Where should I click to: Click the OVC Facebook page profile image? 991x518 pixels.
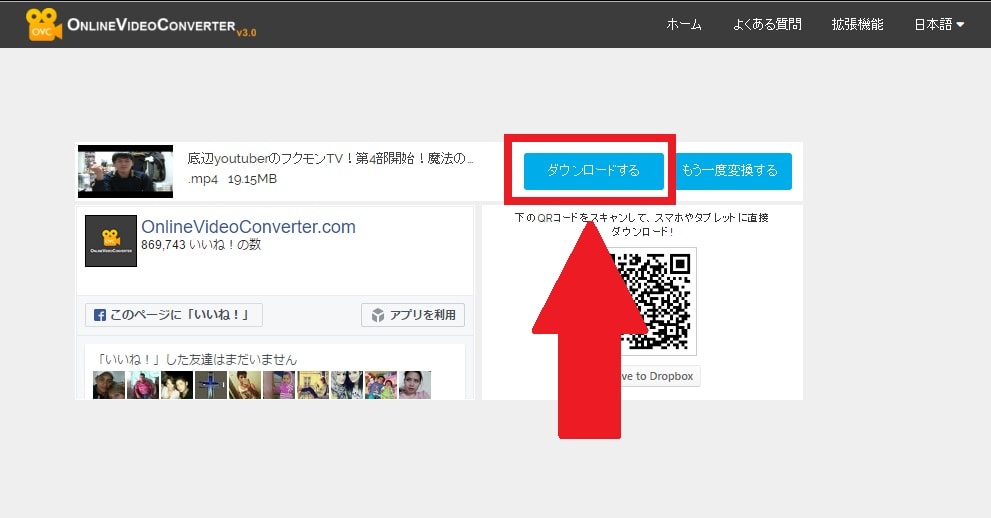point(111,241)
